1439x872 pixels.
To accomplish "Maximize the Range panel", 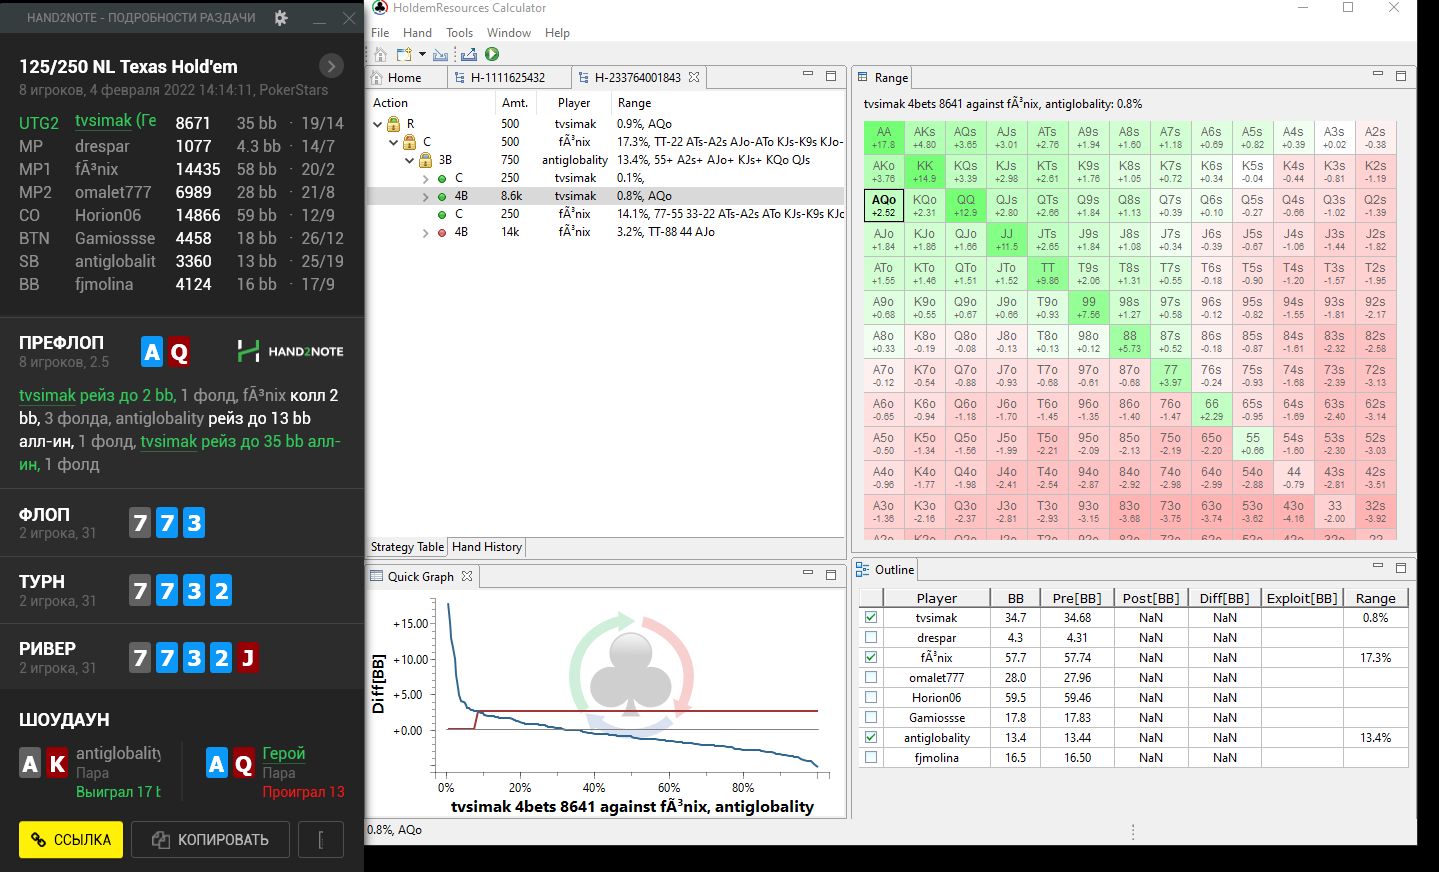I will (1401, 75).
